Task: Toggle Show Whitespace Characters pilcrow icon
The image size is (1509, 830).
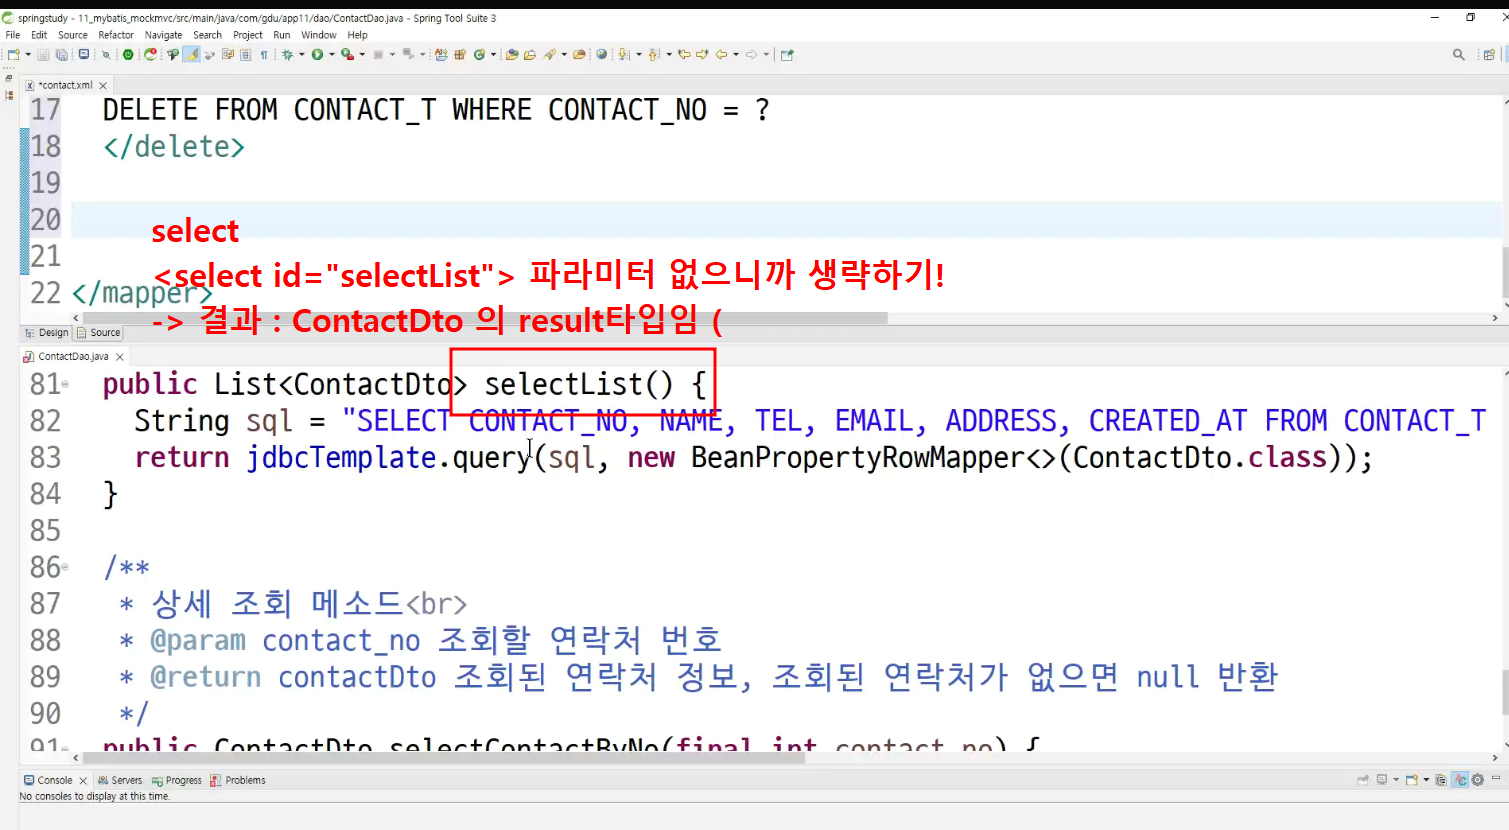Action: click(x=264, y=55)
